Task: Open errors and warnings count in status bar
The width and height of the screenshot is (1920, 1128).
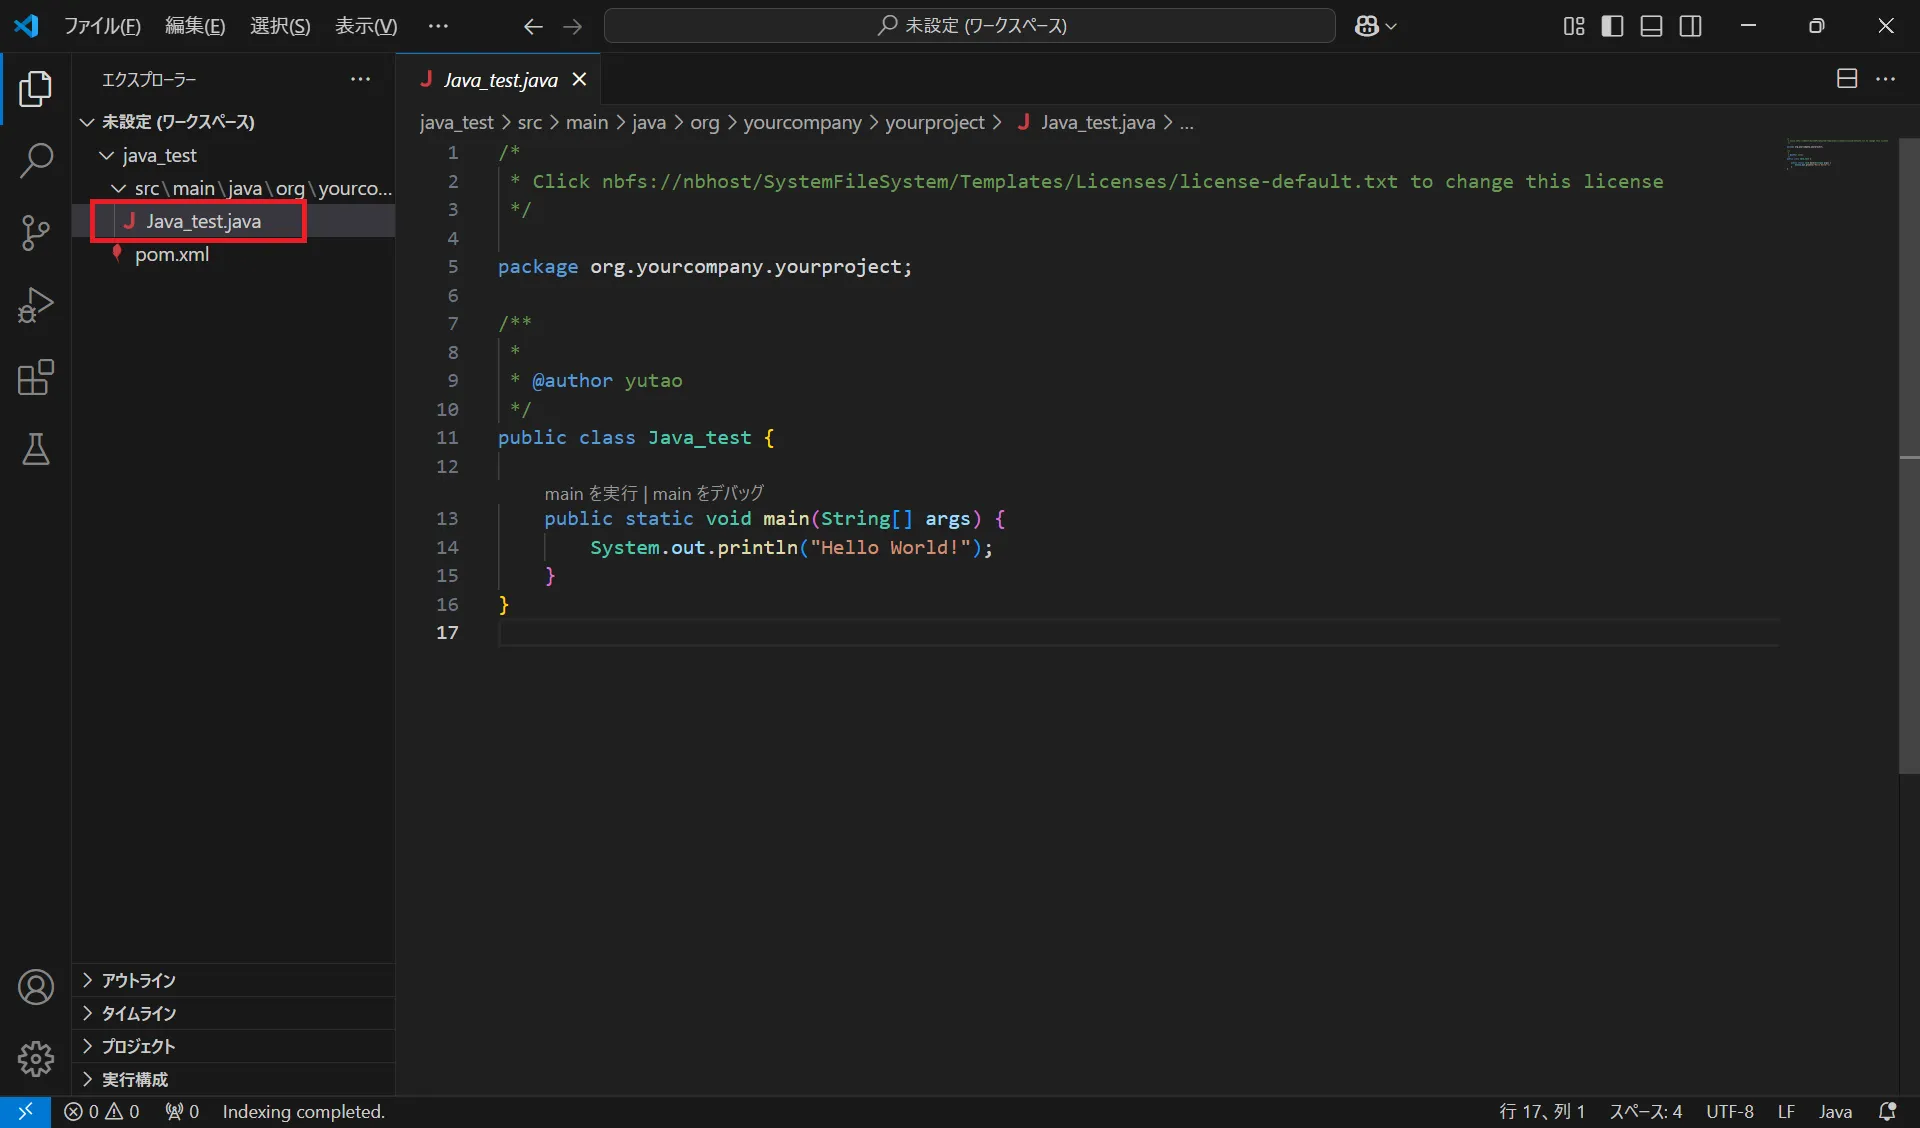Action: [102, 1111]
